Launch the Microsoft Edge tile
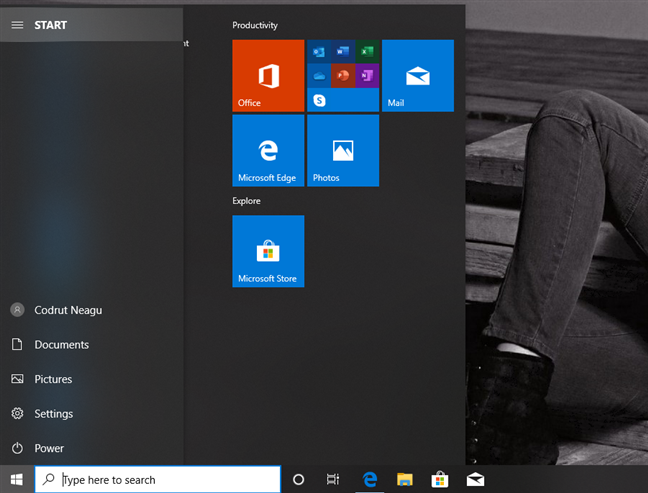Screen dimensions: 648x493 (x=268, y=150)
